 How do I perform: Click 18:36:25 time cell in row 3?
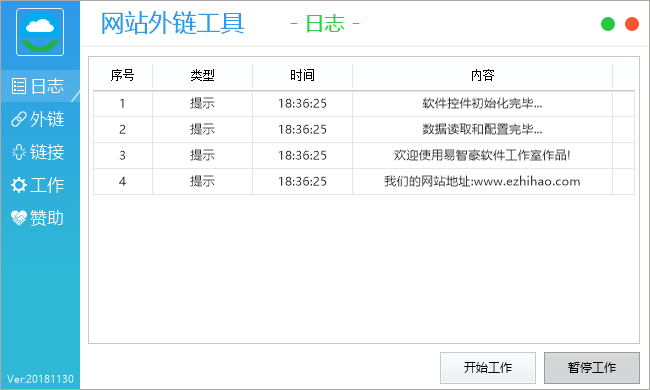(302, 155)
